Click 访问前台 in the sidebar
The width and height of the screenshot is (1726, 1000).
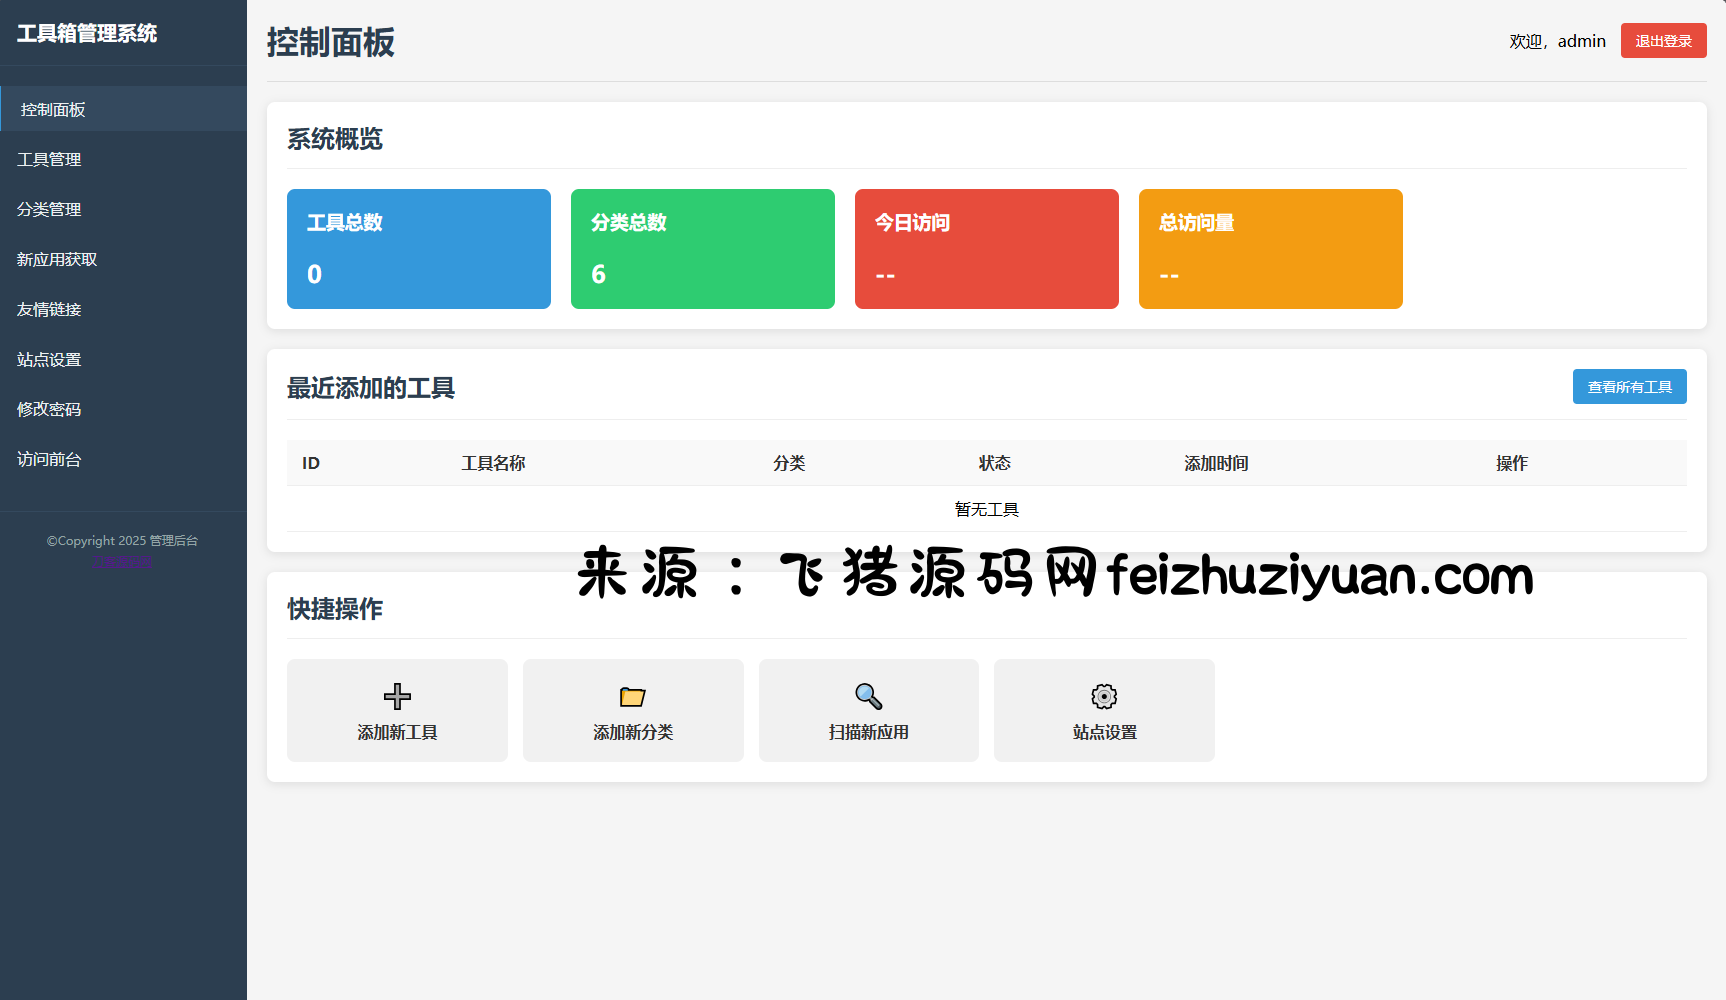[x=50, y=459]
